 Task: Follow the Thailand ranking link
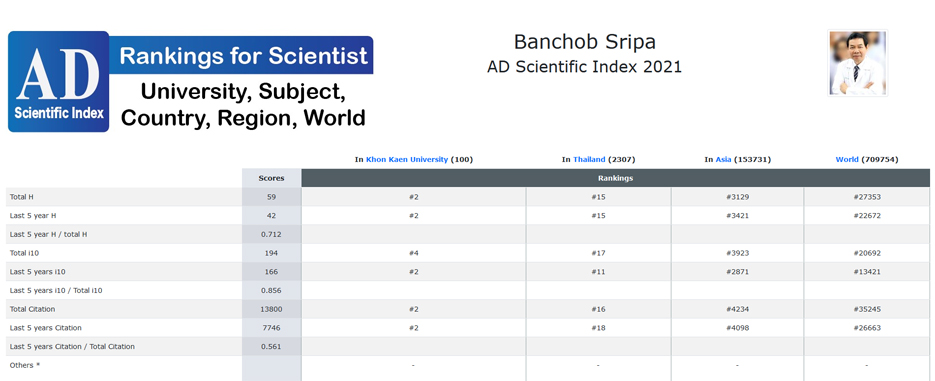tap(589, 159)
